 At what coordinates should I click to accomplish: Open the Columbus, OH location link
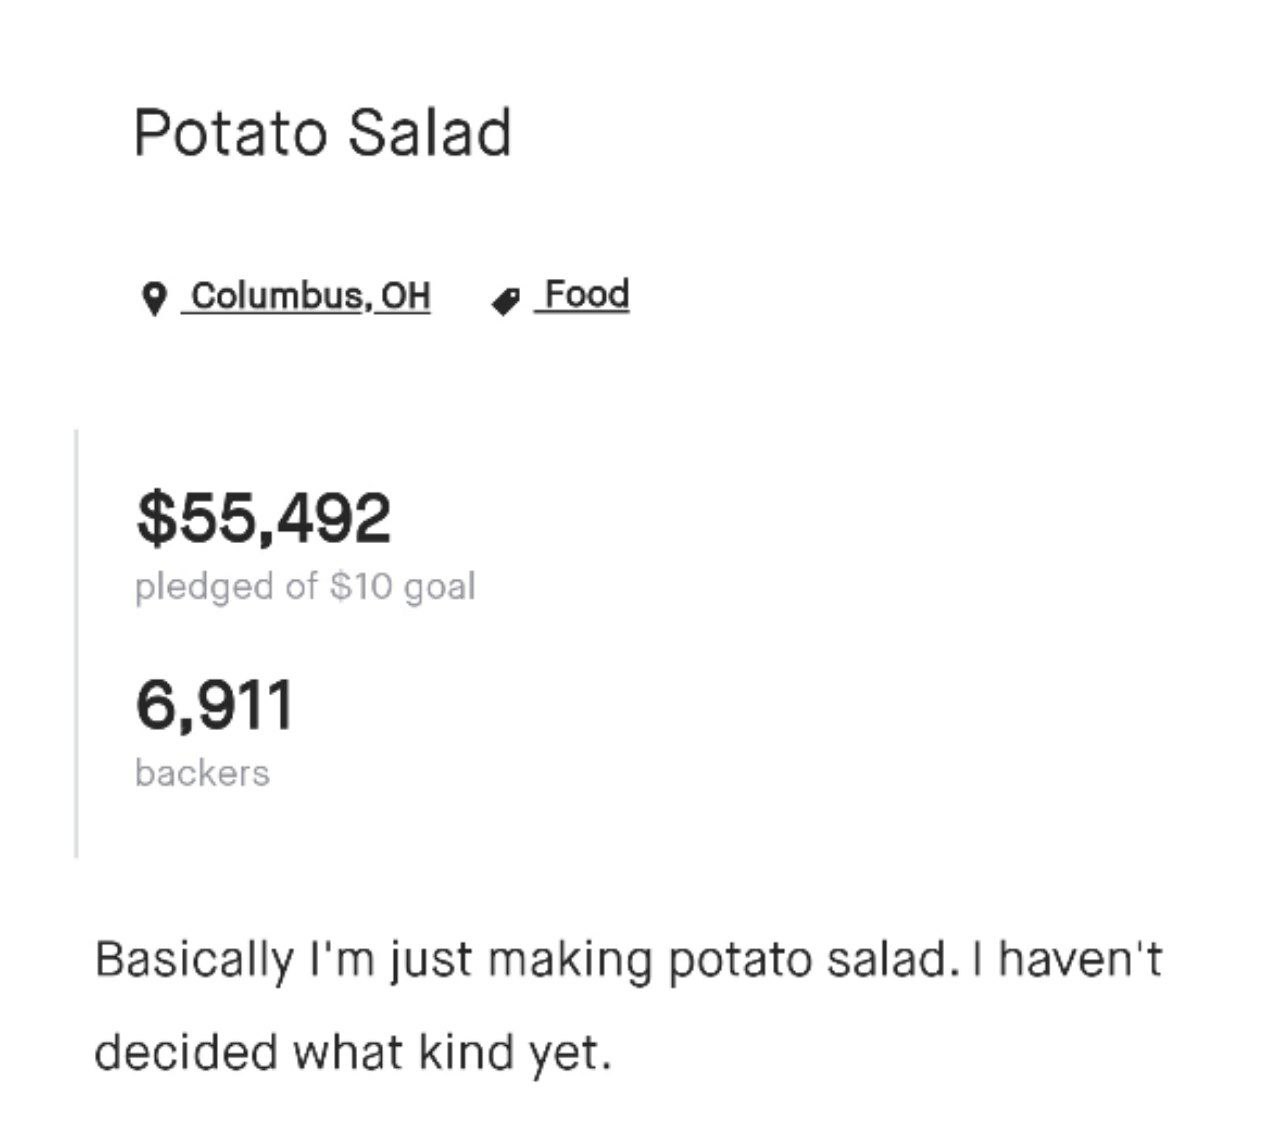(x=306, y=296)
